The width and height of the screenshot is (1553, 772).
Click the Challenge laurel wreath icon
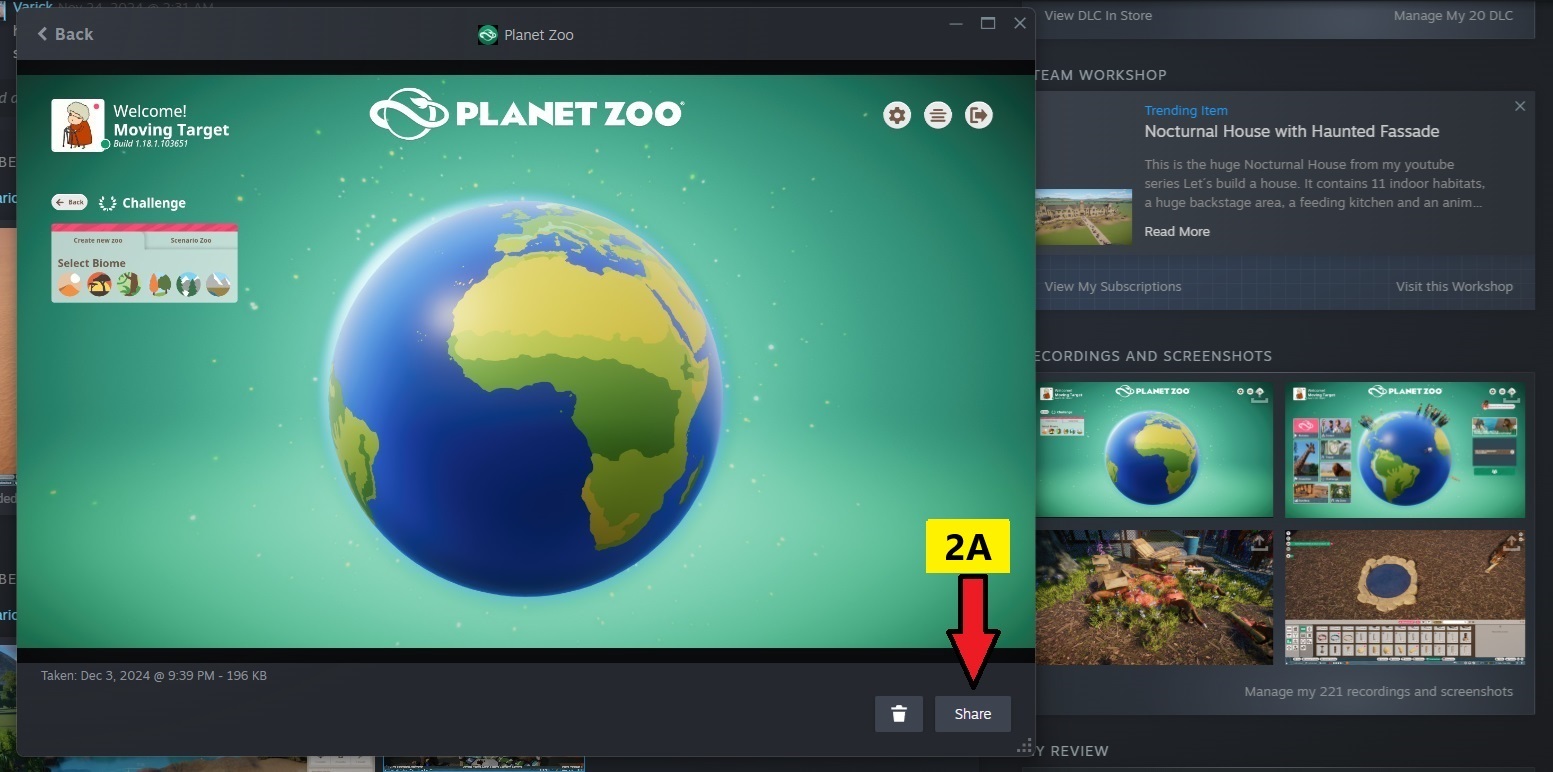[108, 203]
